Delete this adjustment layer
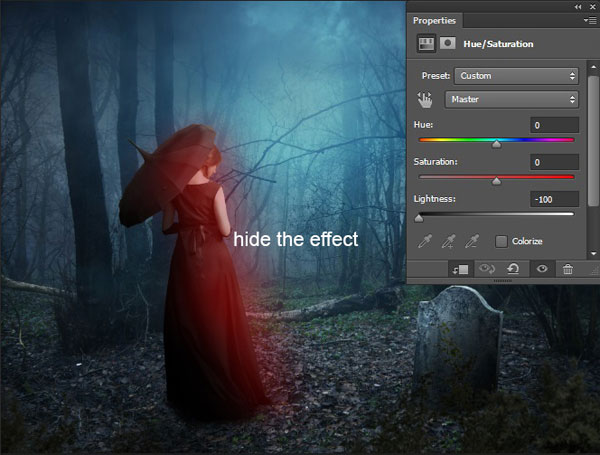This screenshot has height=455, width=600. pos(568,269)
